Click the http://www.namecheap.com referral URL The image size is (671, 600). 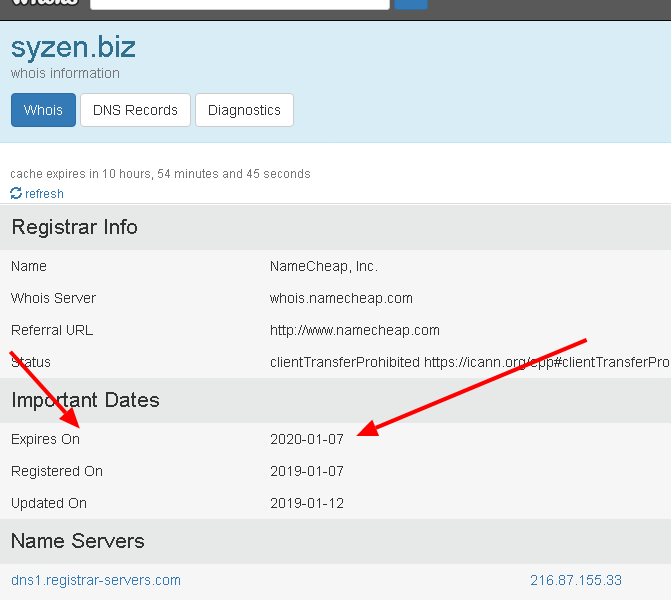click(354, 330)
